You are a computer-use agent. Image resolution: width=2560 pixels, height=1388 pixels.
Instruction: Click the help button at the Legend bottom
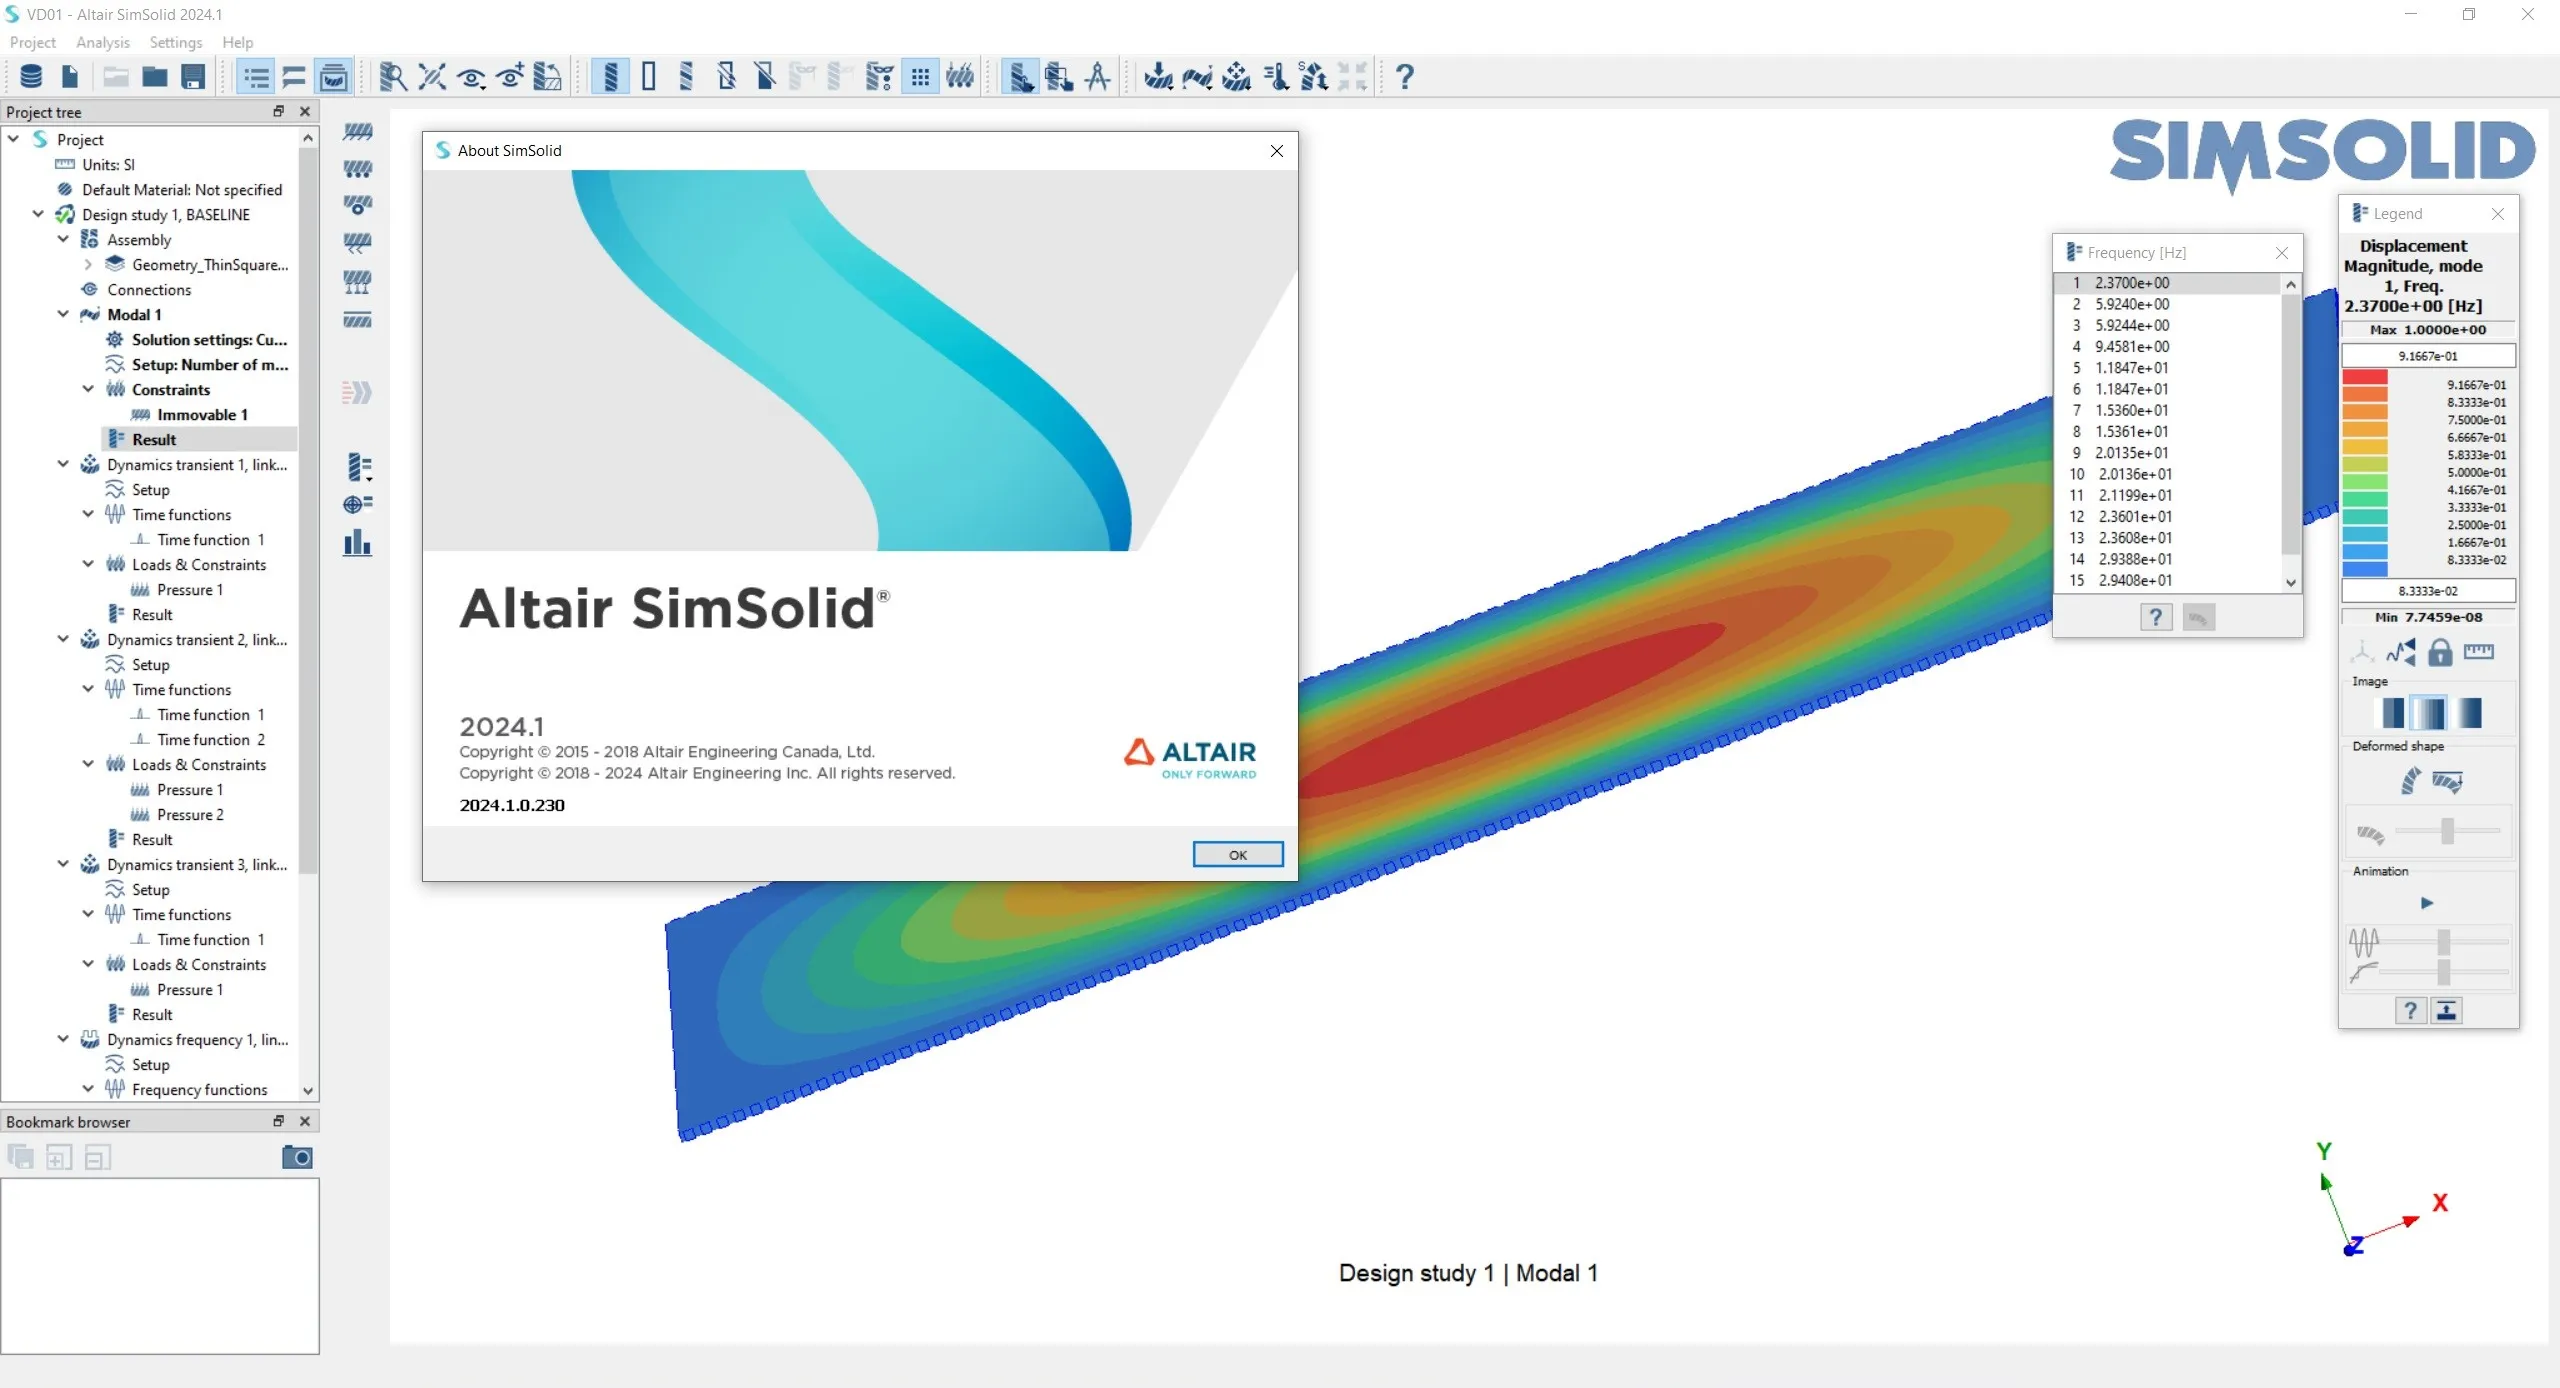coord(2410,1010)
